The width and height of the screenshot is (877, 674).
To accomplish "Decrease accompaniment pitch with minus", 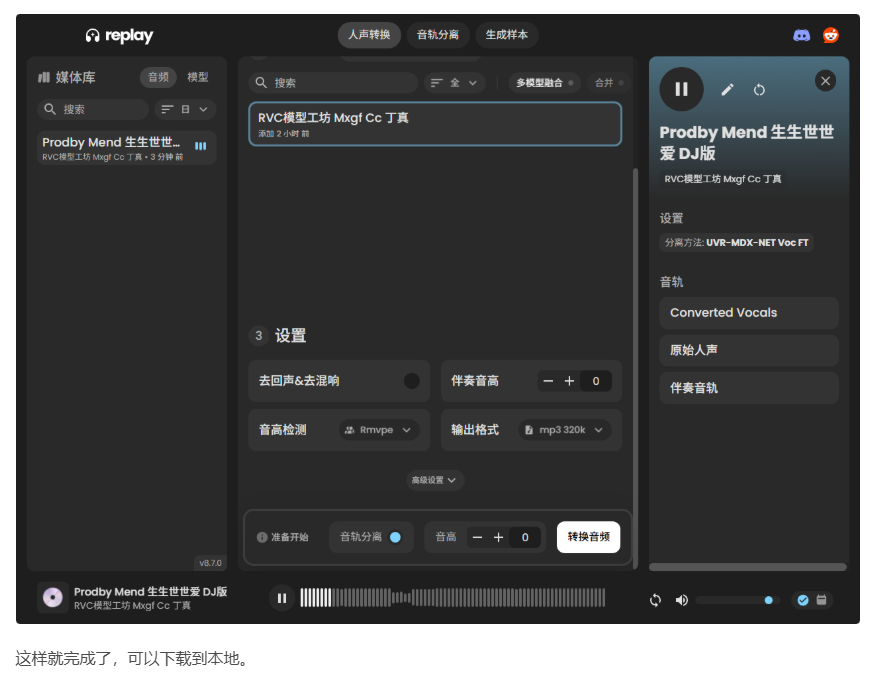I will (x=548, y=381).
